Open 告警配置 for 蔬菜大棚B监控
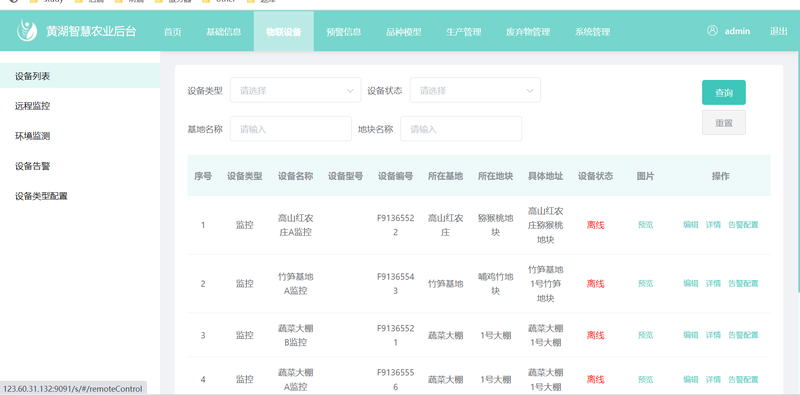Viewport: 800px width, 395px height. tap(743, 335)
